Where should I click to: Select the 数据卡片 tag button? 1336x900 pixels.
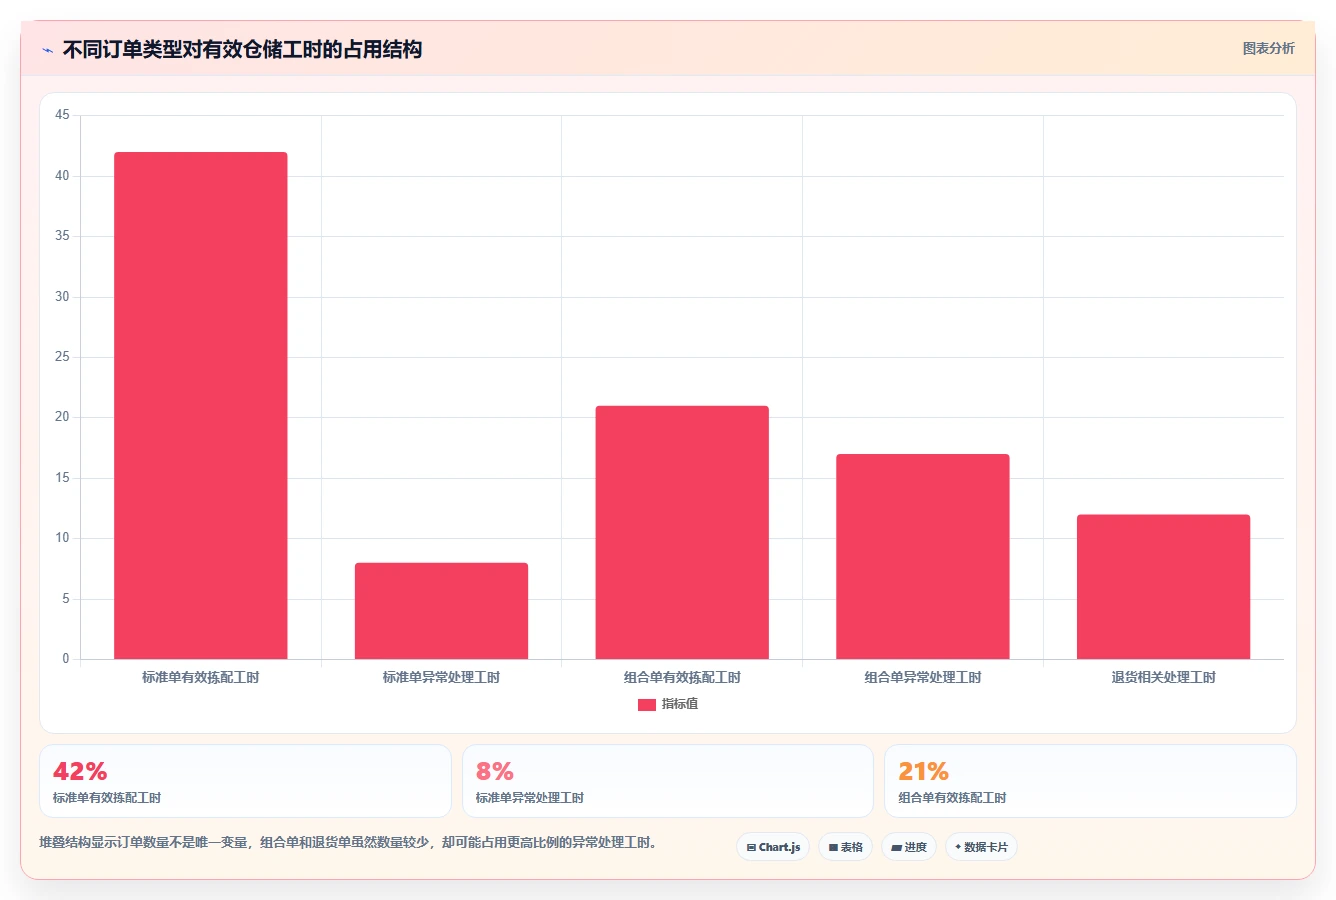click(x=981, y=847)
